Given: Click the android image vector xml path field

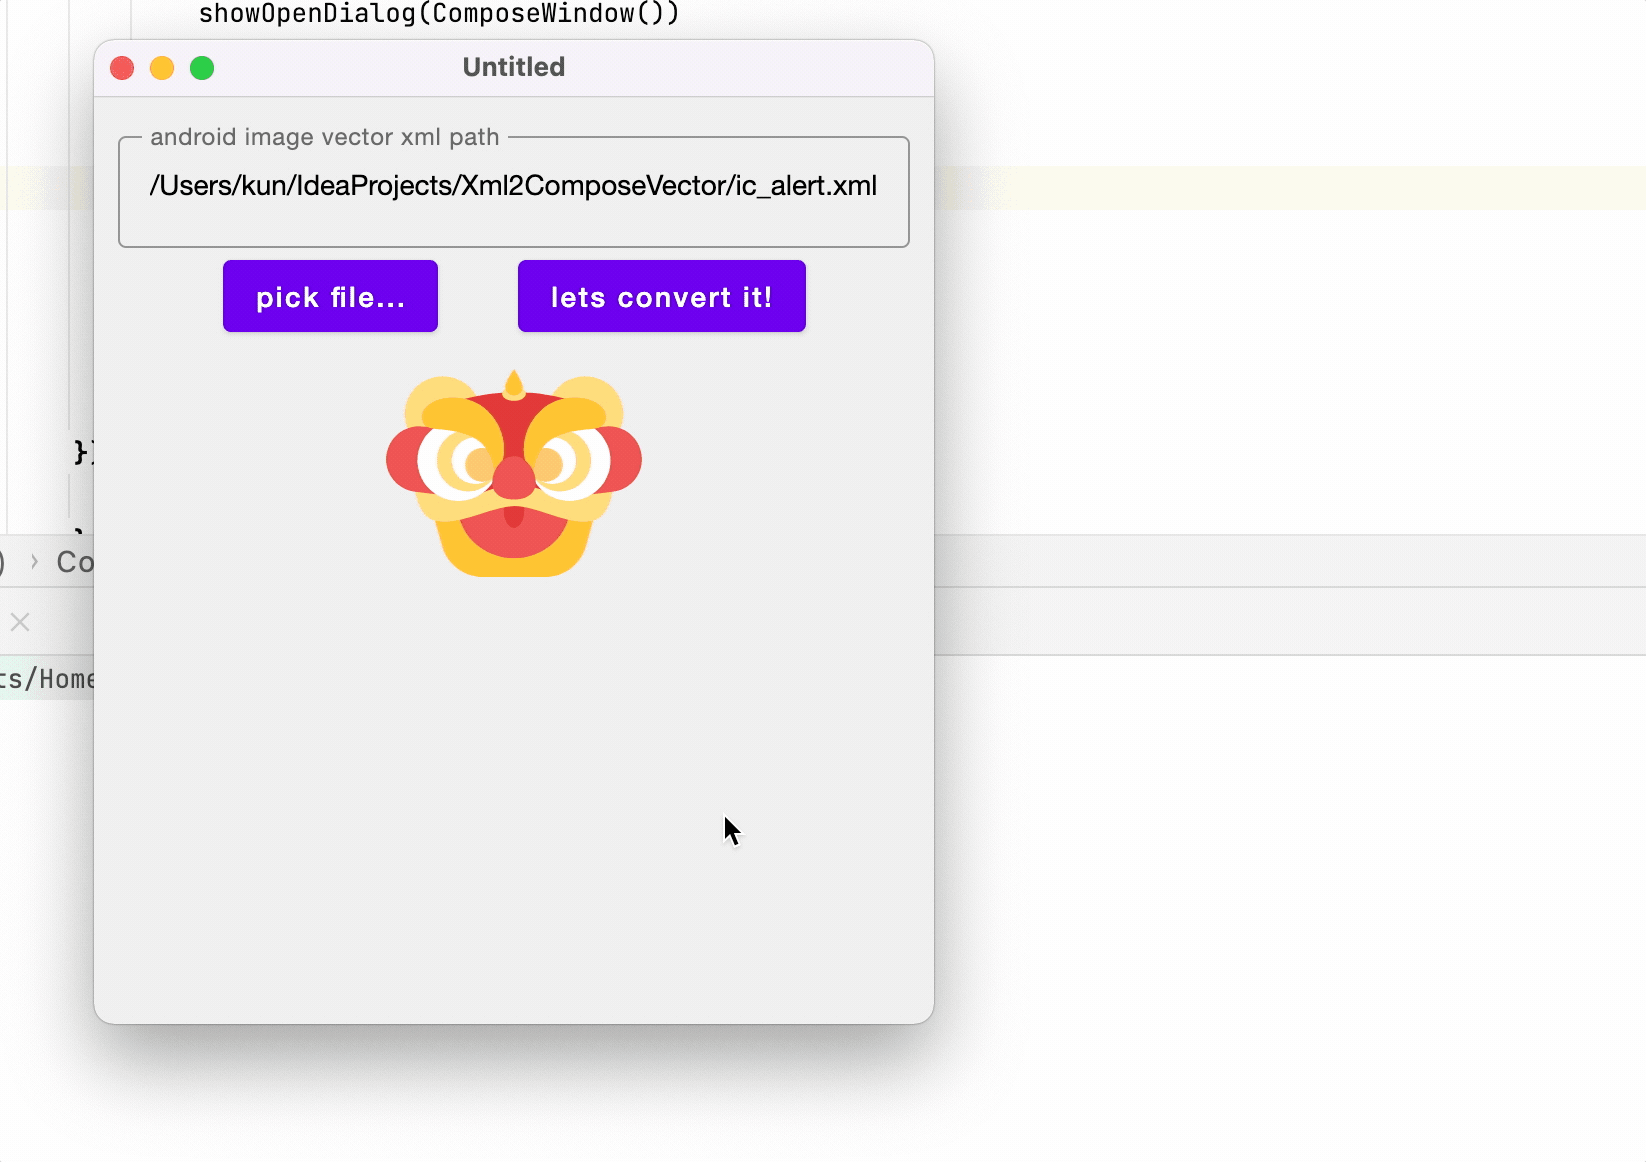Looking at the screenshot, I should (x=513, y=191).
